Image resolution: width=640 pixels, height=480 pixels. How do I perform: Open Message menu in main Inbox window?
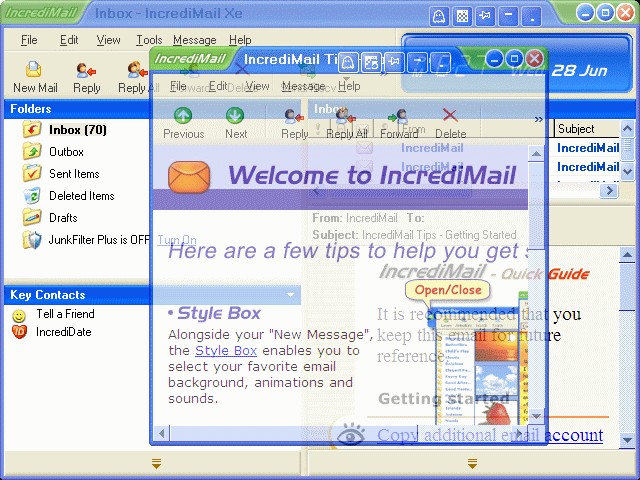pyautogui.click(x=195, y=40)
